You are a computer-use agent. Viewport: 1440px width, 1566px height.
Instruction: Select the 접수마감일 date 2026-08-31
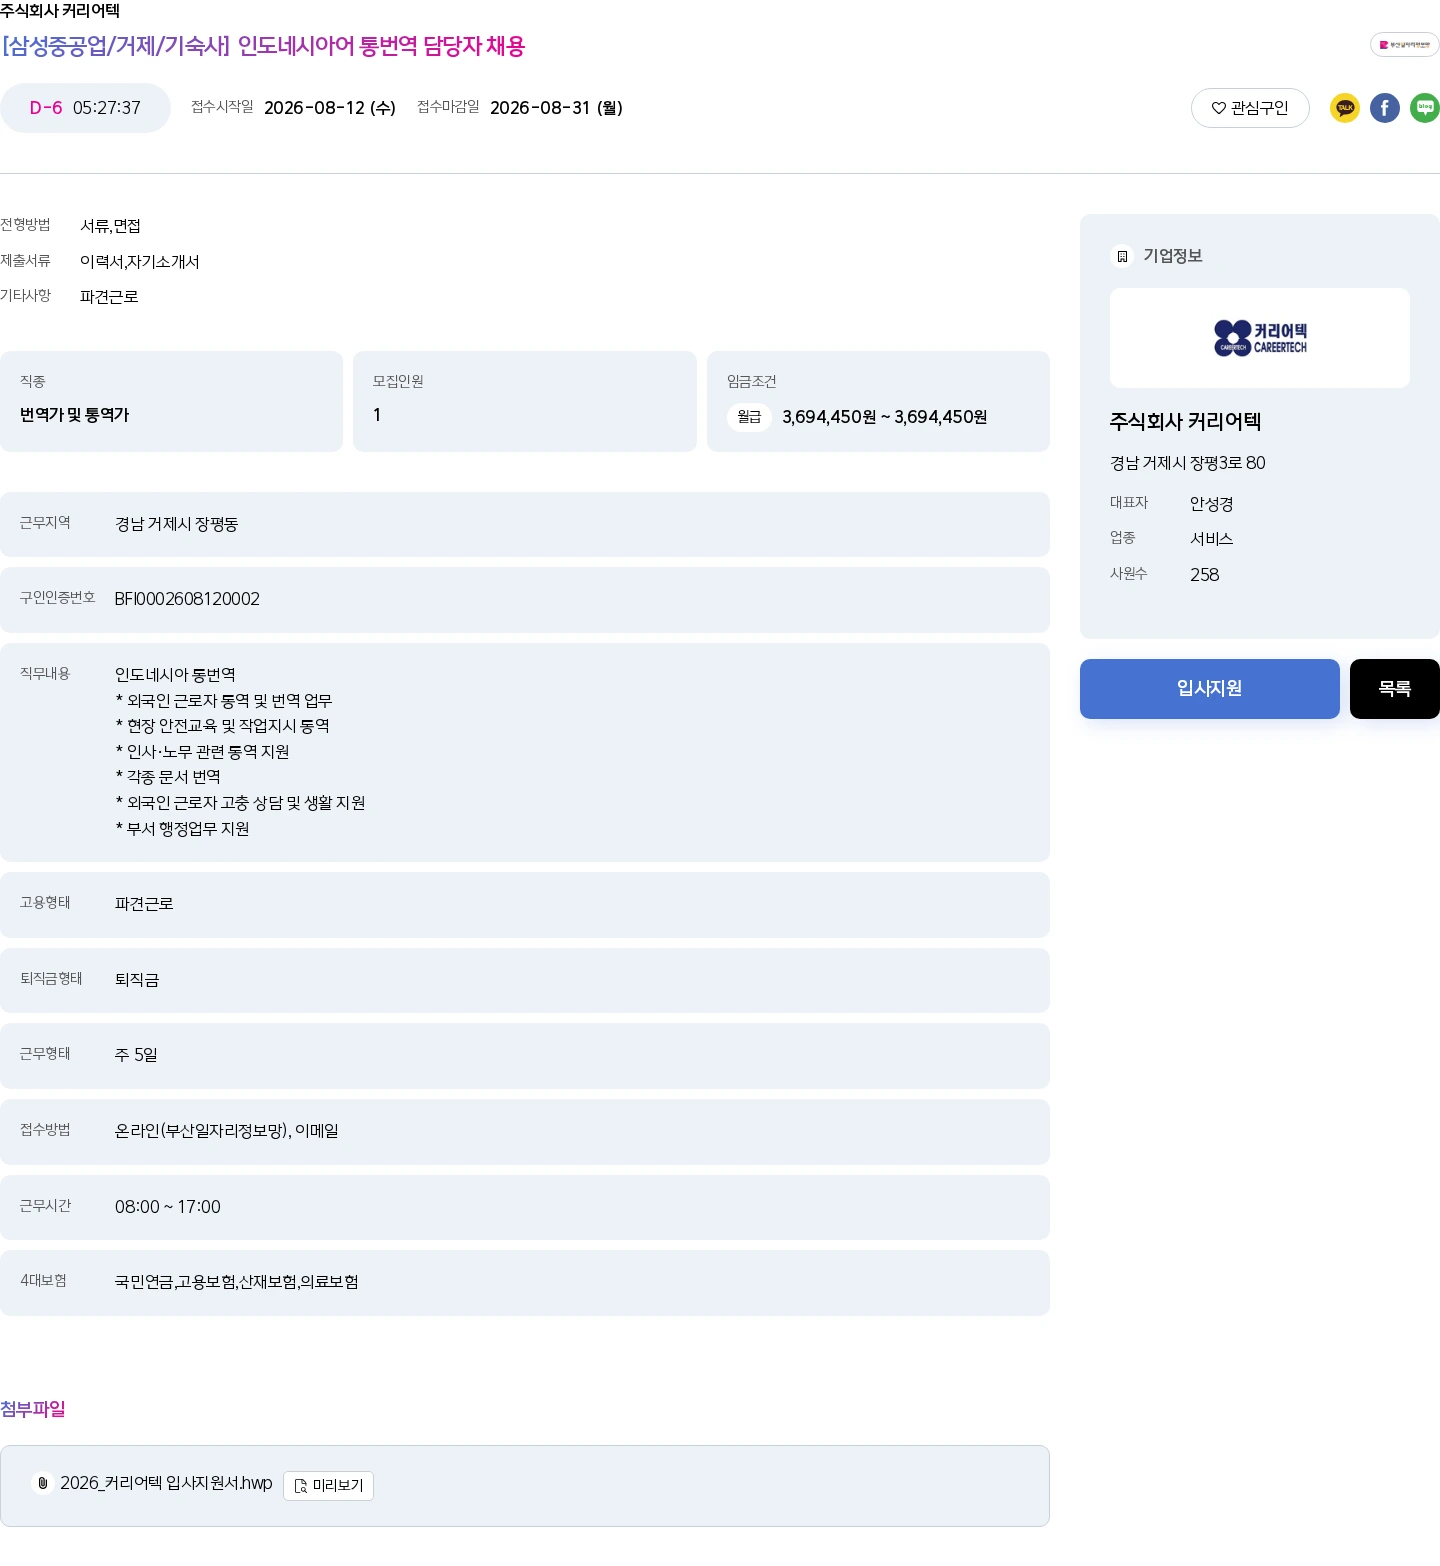pyautogui.click(x=556, y=108)
